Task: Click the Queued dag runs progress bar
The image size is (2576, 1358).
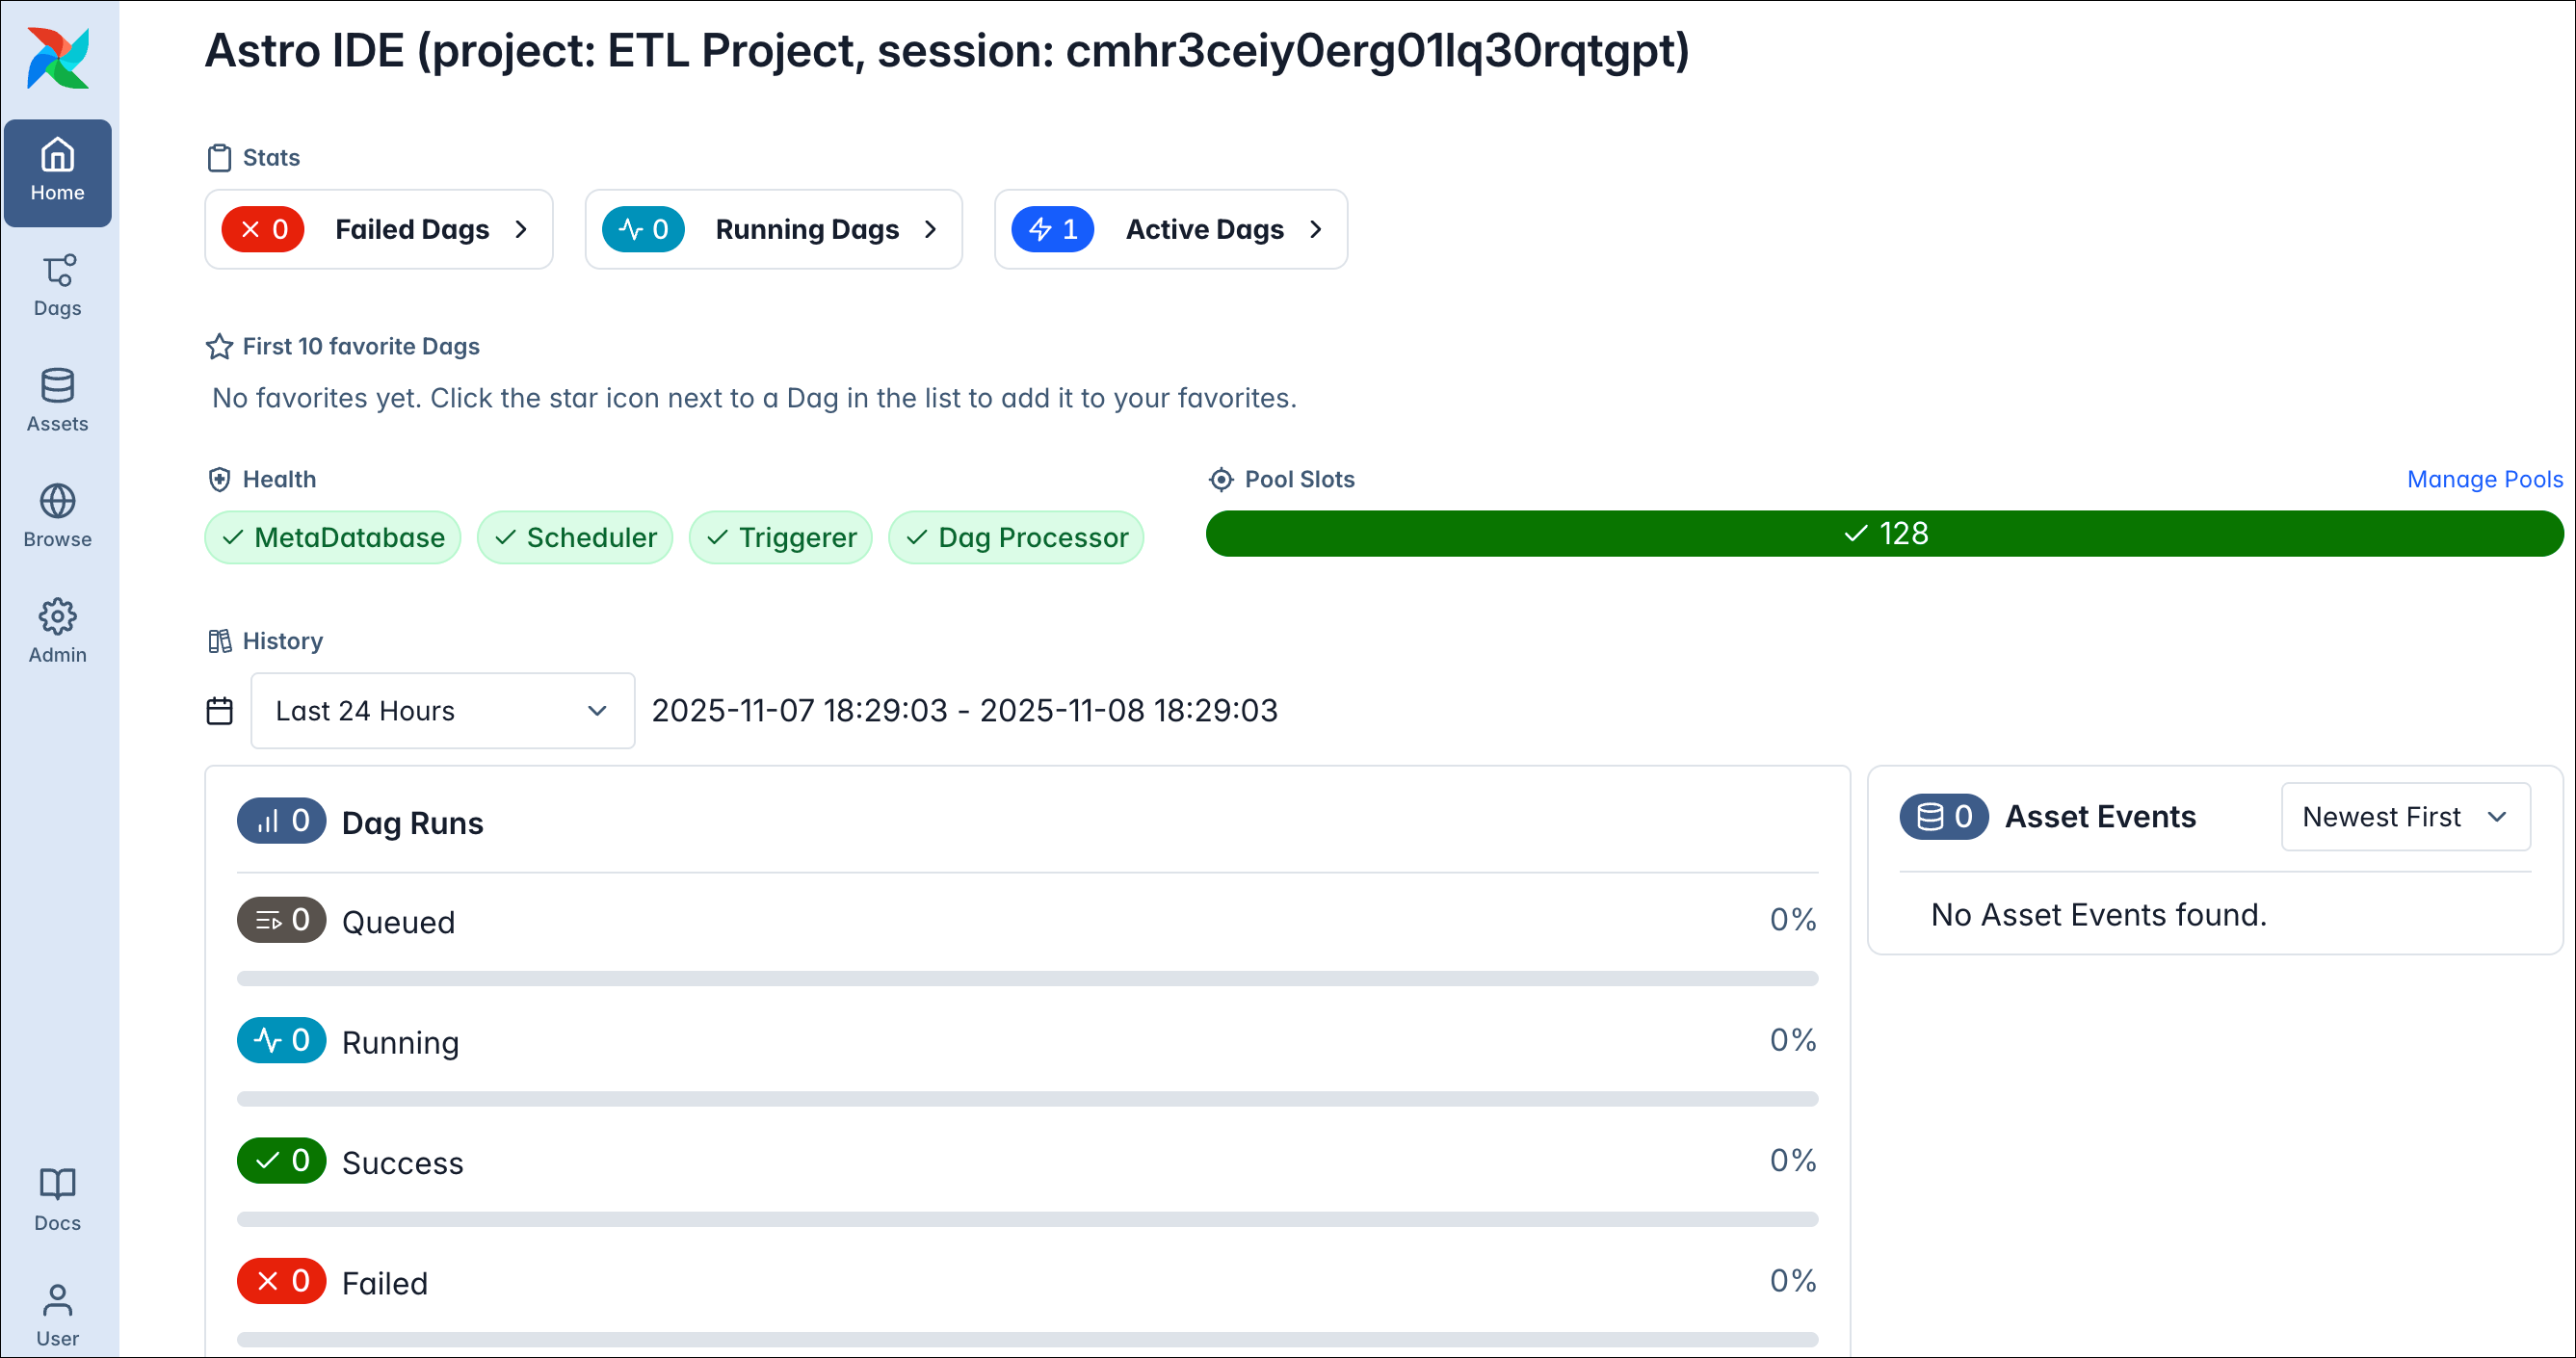Action: [x=1027, y=979]
